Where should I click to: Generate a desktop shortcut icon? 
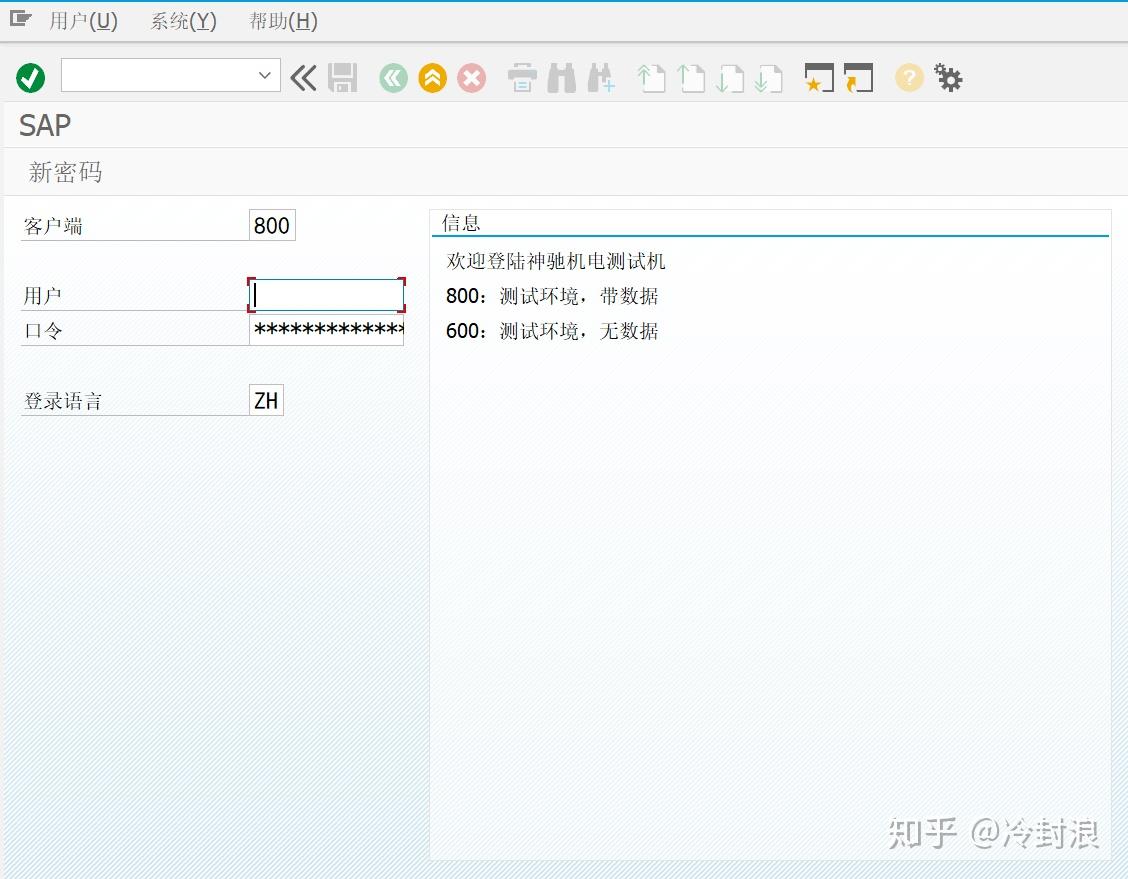click(859, 77)
